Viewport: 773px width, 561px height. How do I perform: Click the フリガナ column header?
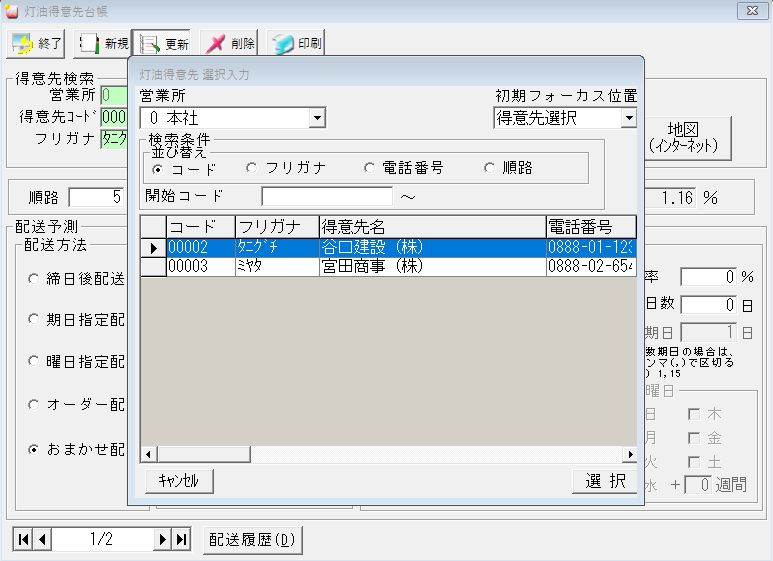click(x=276, y=227)
